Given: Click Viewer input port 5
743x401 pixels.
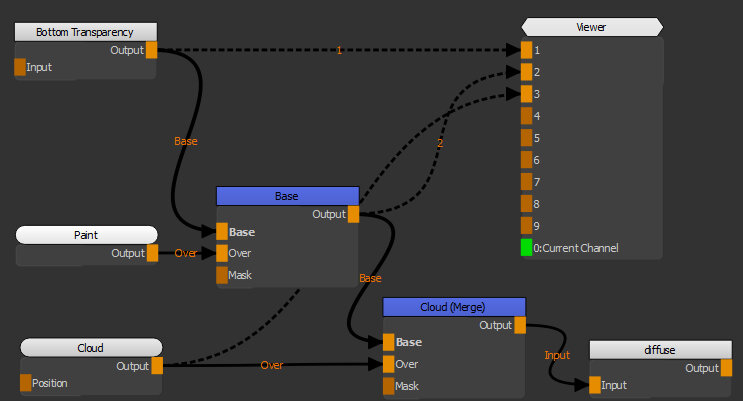Looking at the screenshot, I should 526,138.
